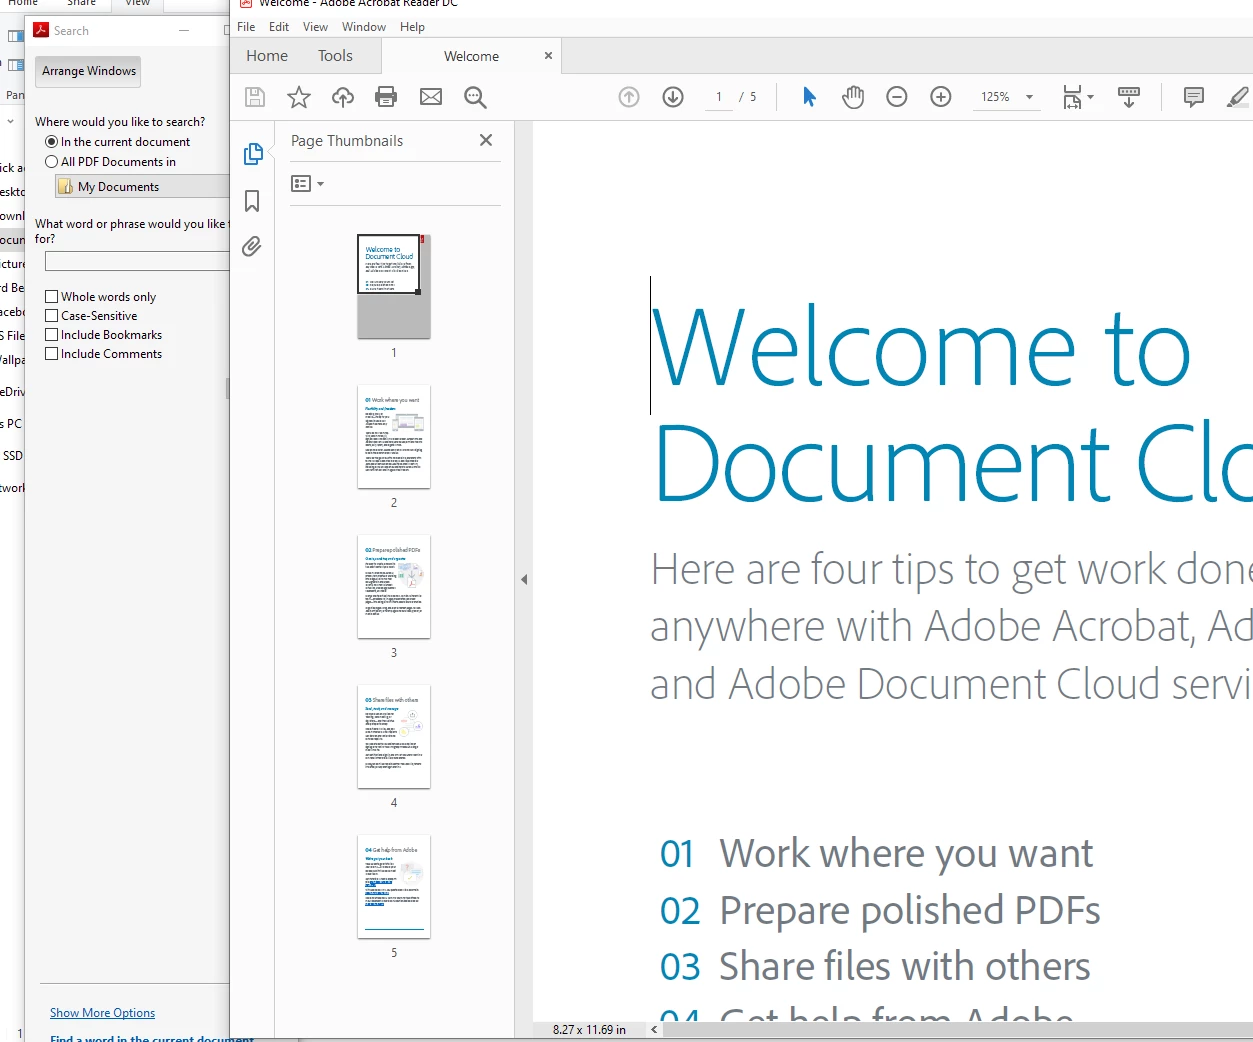
Task: Click the page size 8.27 x 11.69 in
Action: point(589,1029)
